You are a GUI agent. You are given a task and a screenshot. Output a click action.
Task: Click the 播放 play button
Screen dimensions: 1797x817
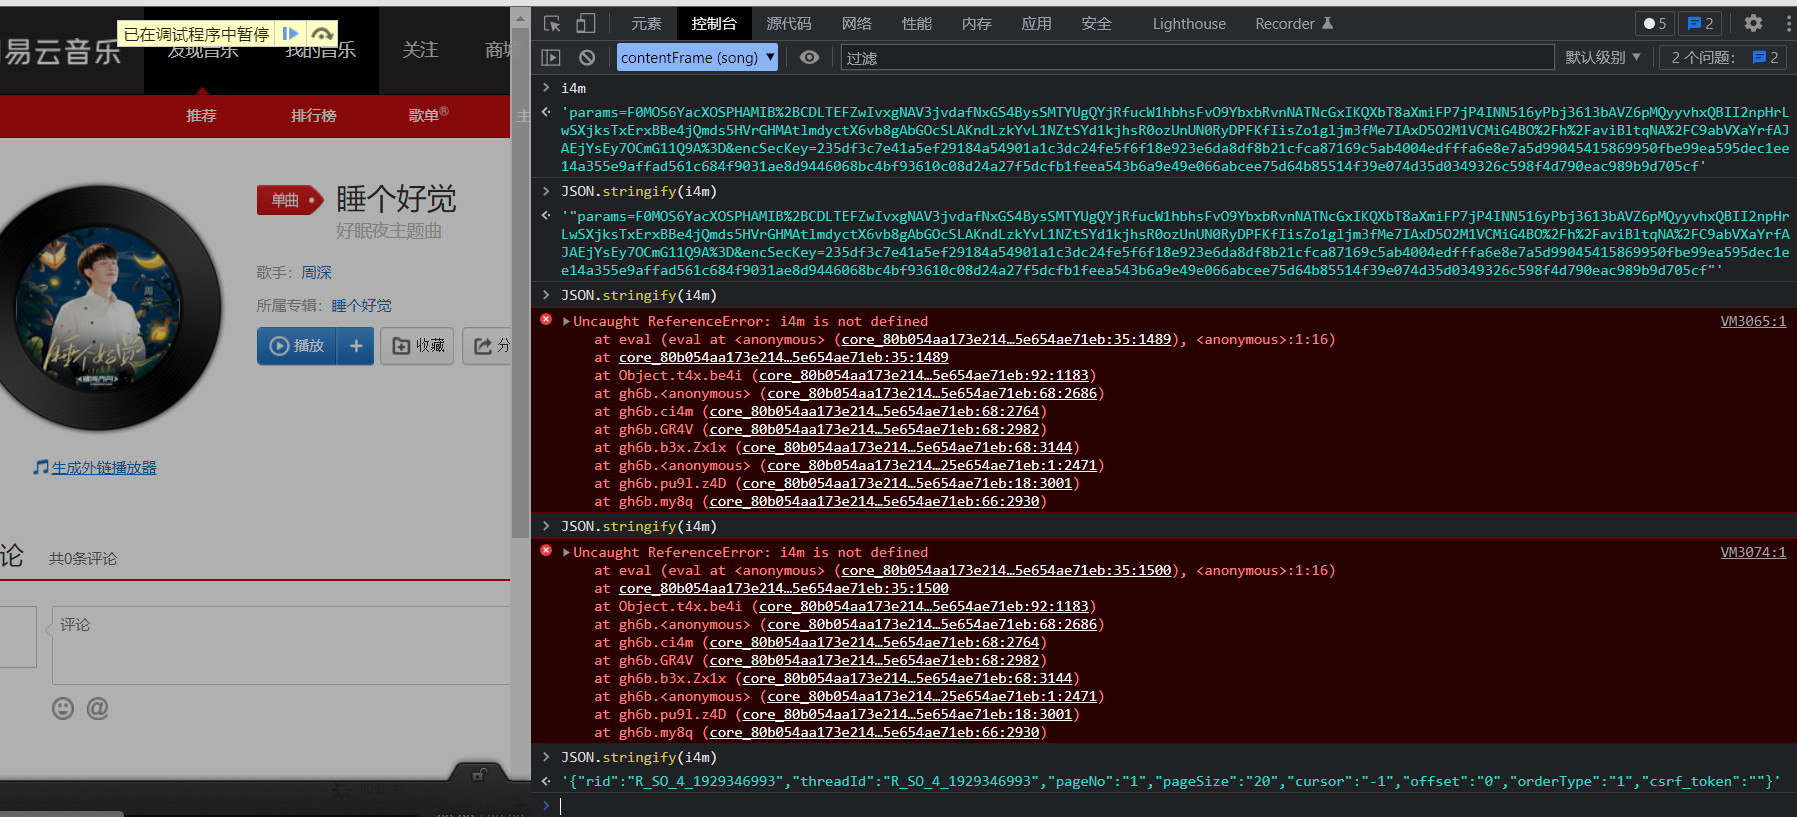pos(297,346)
